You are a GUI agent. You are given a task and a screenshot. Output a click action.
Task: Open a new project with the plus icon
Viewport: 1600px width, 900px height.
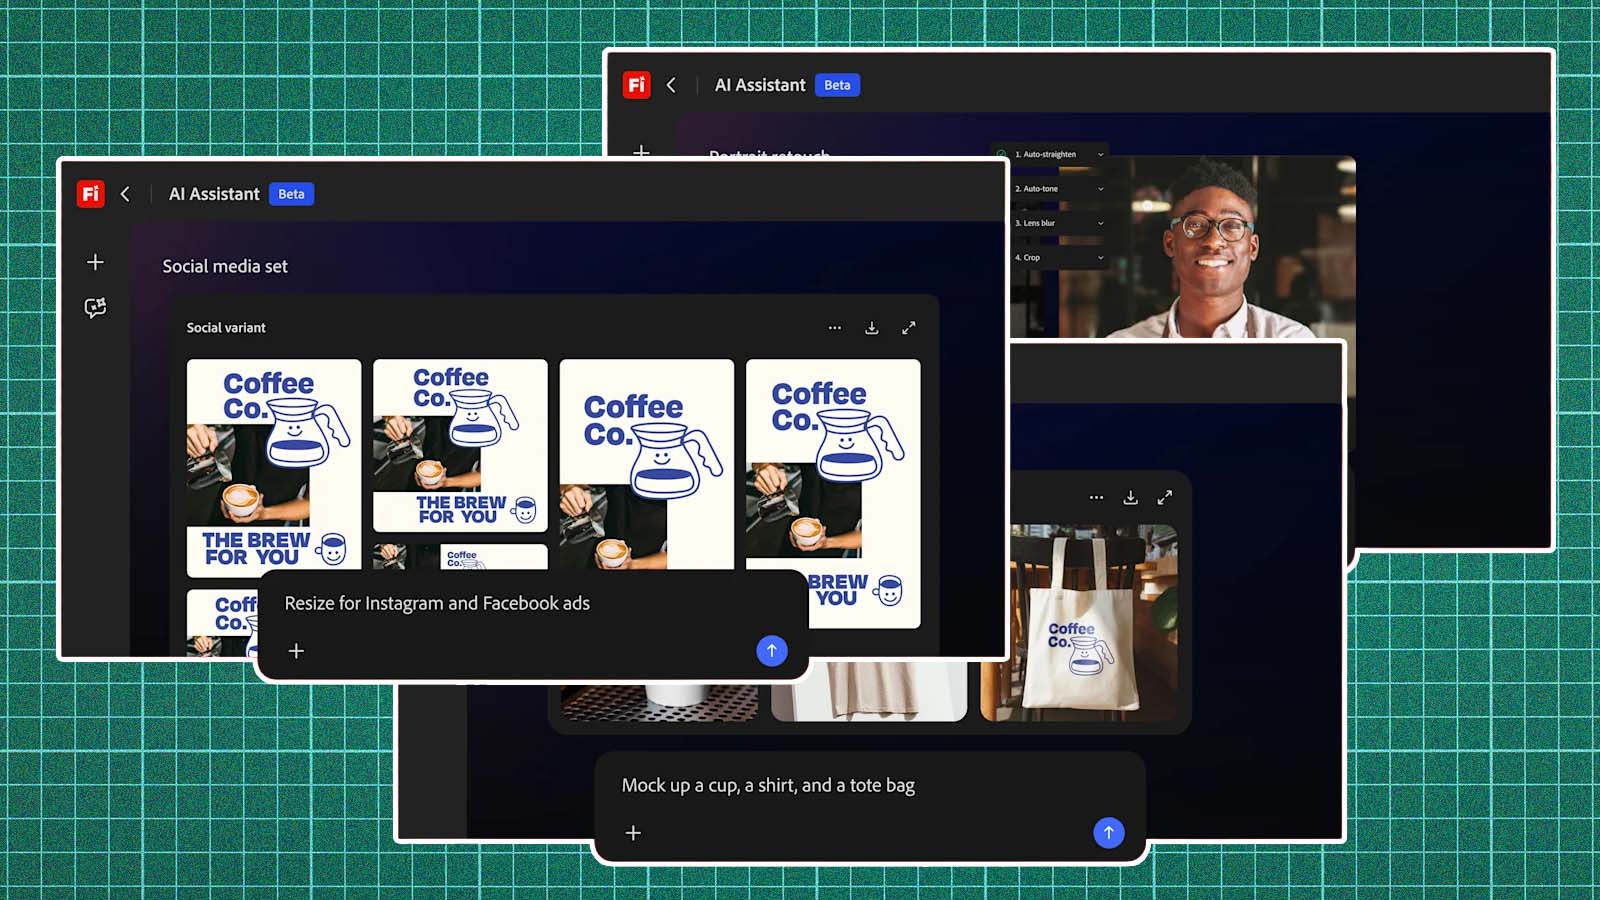tap(95, 261)
